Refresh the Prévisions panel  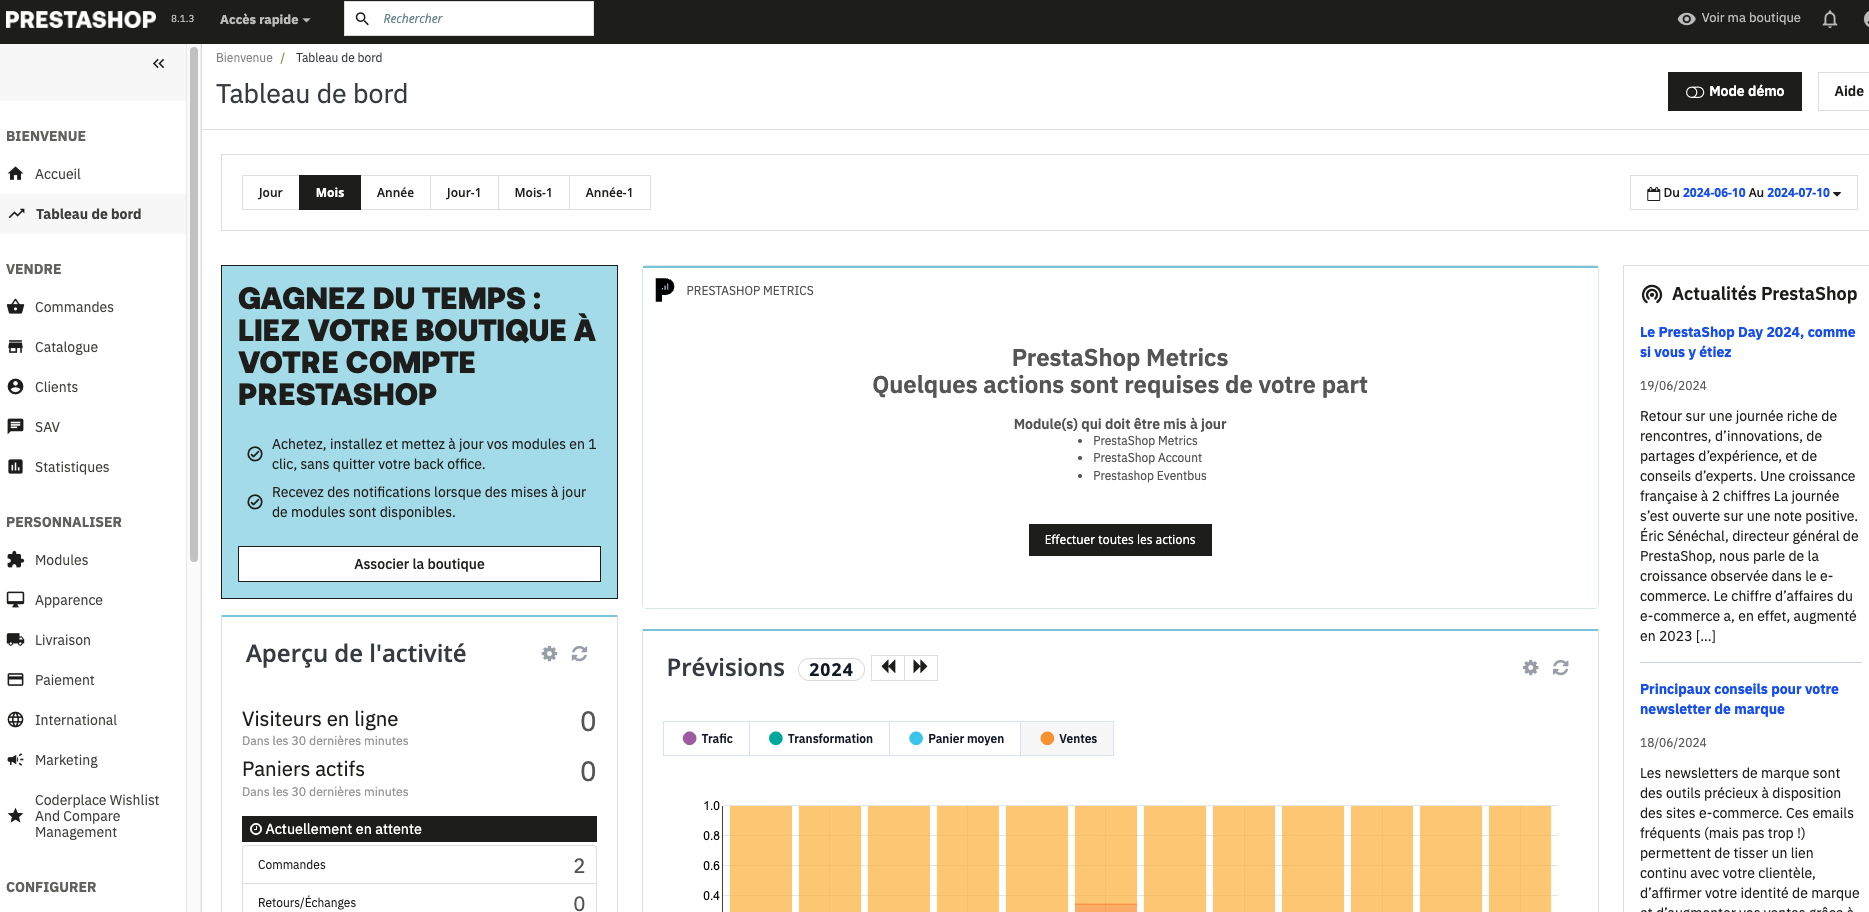1560,668
